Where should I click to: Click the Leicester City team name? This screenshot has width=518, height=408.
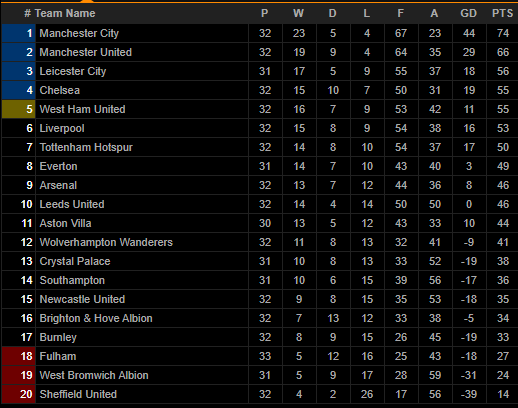click(x=73, y=71)
